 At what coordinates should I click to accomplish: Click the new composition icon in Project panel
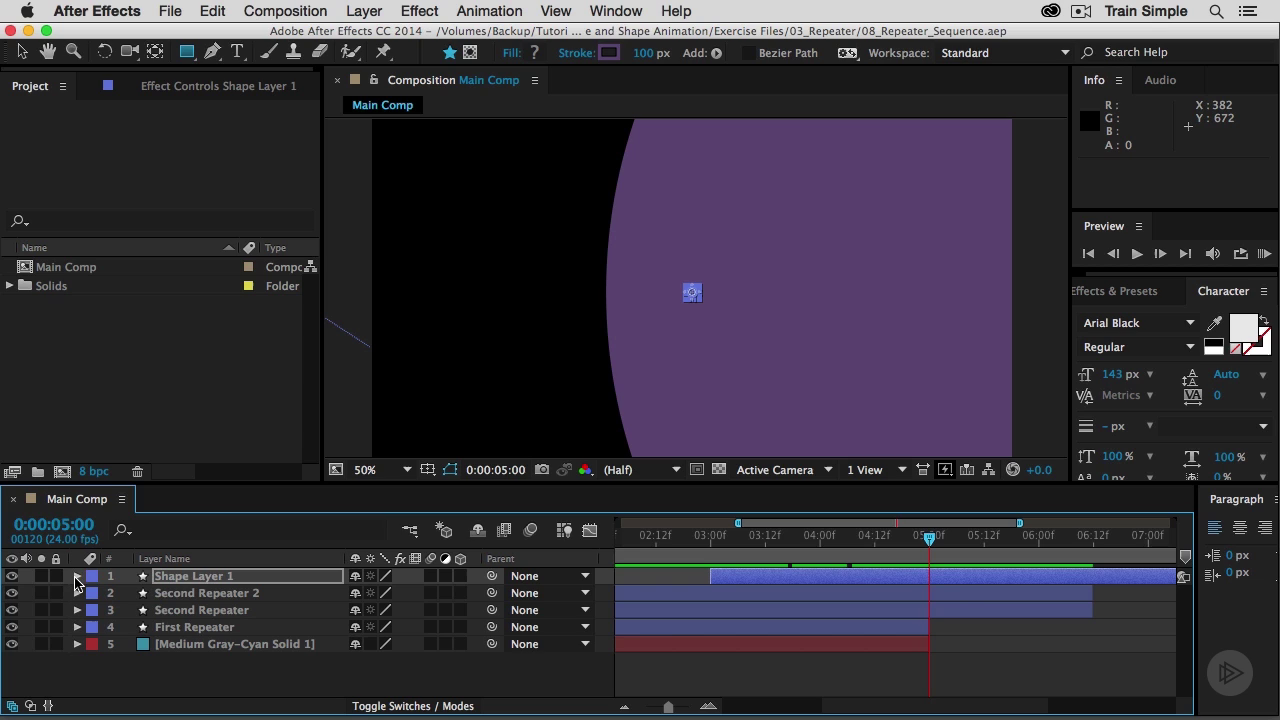pos(62,472)
